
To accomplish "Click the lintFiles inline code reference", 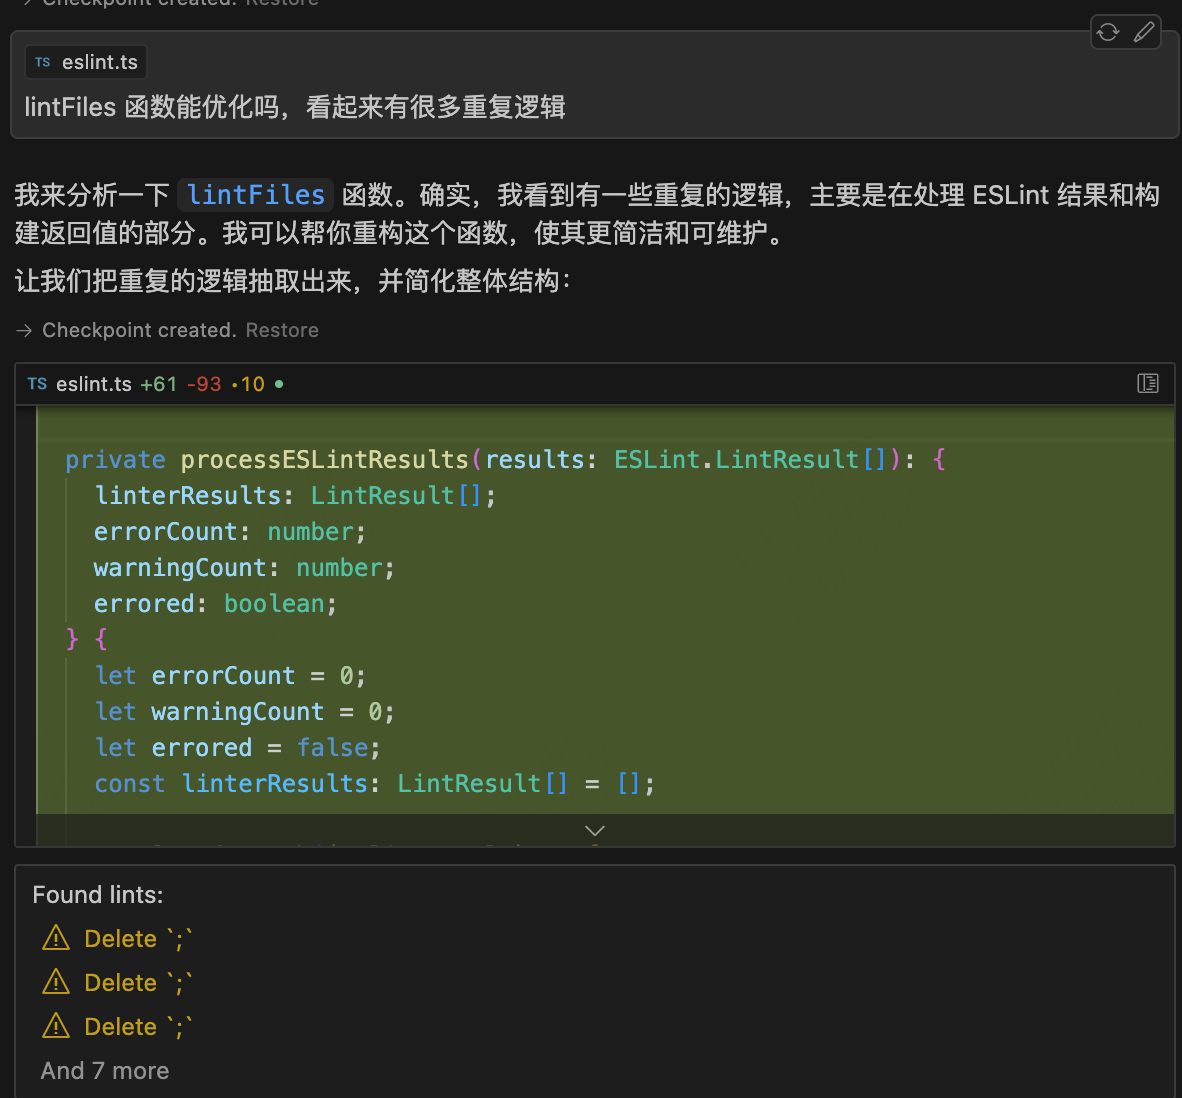I will point(255,194).
